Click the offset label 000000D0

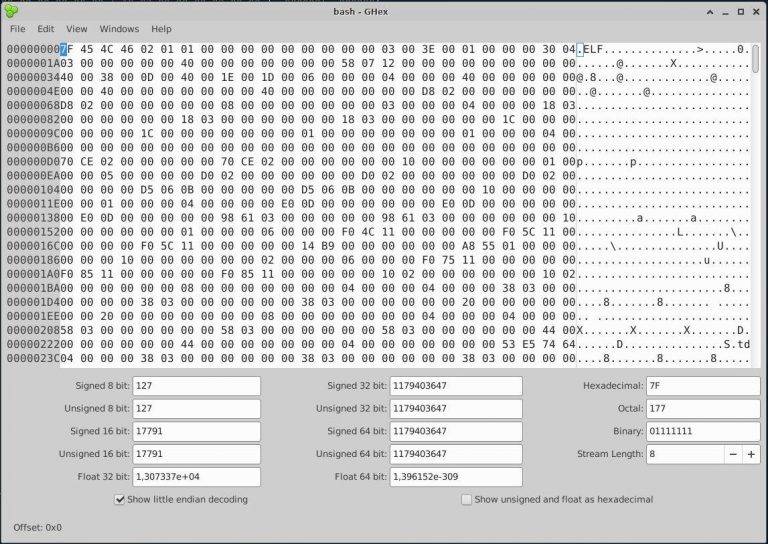point(33,162)
